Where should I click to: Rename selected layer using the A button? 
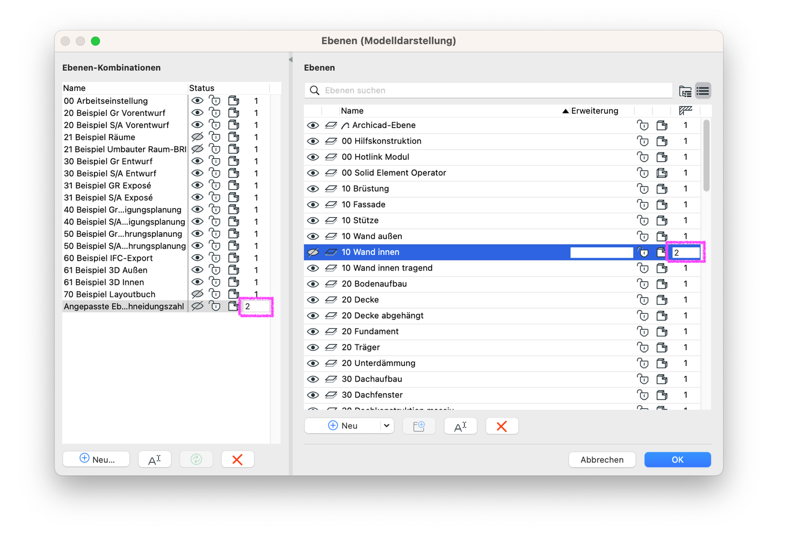(461, 426)
